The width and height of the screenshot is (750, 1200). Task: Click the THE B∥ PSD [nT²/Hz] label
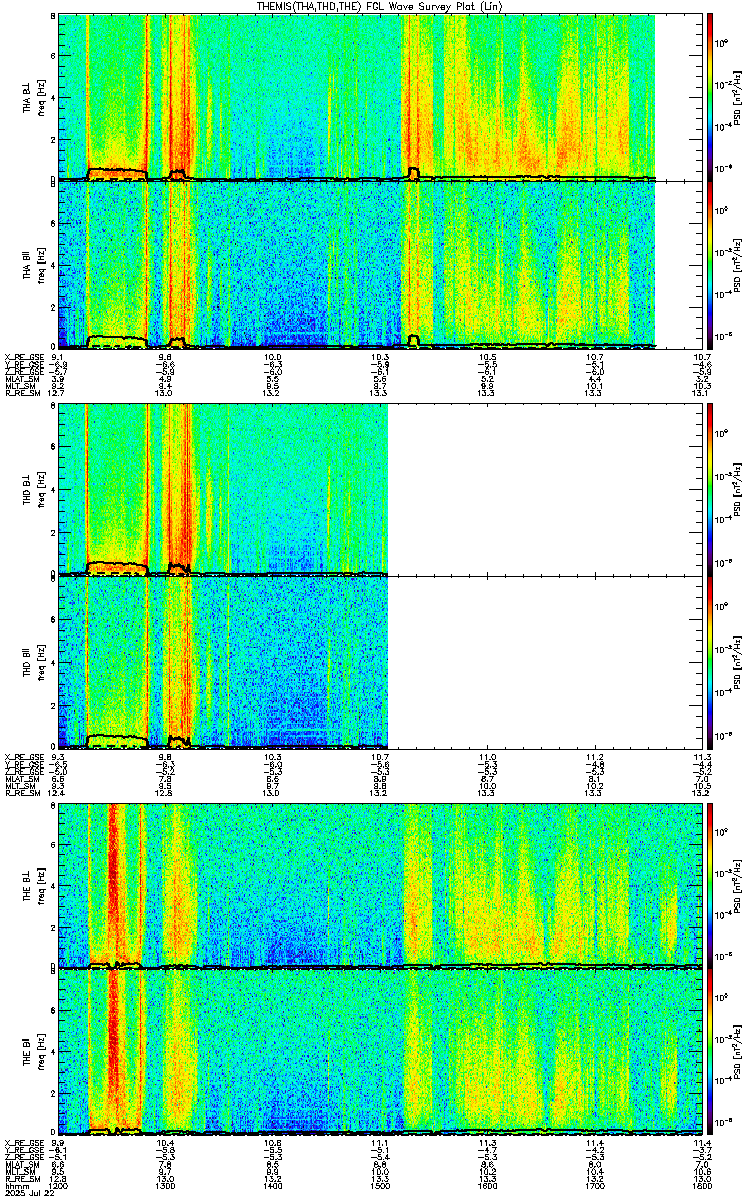click(x=738, y=1052)
